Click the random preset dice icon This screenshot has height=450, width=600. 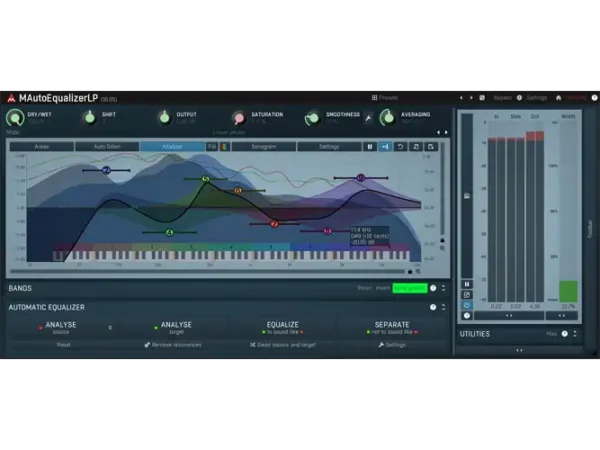(x=482, y=98)
